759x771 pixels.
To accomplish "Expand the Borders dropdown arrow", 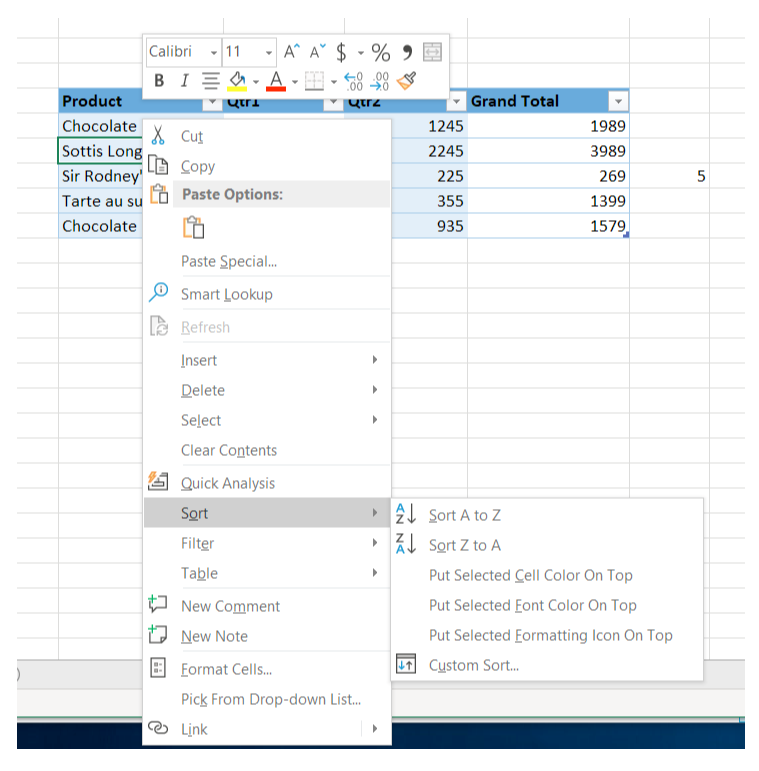I will coord(333,81).
